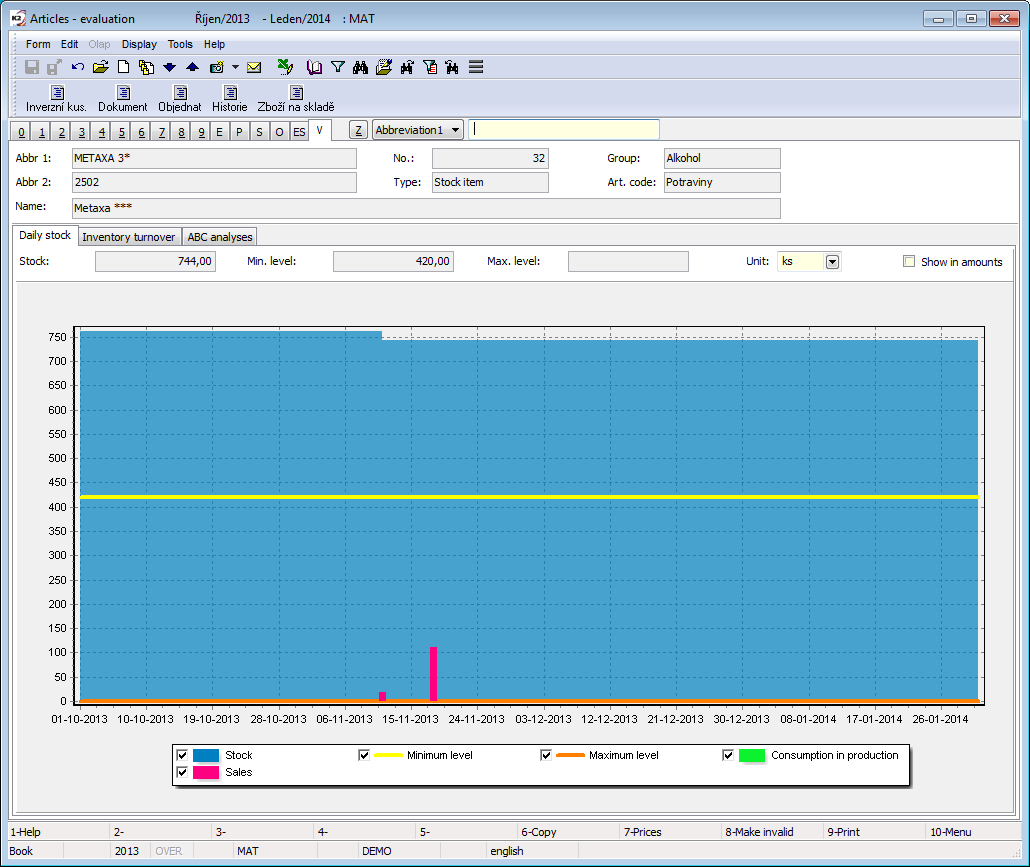Image resolution: width=1030 pixels, height=867 pixels.
Task: Click the yellow Minimum level legend swatch
Action: pos(387,755)
